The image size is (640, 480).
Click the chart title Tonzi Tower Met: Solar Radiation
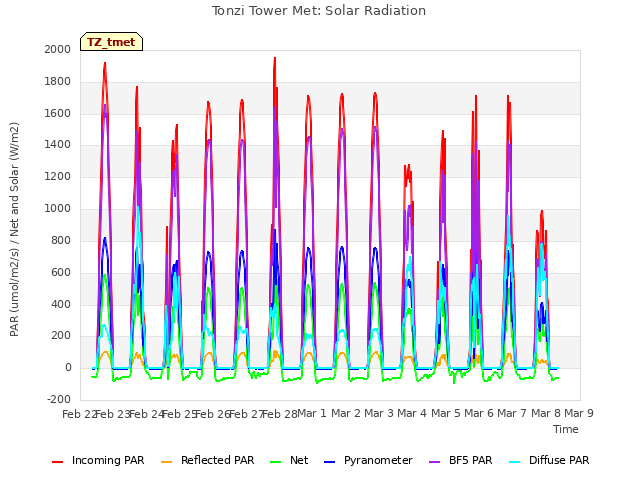coord(319,11)
